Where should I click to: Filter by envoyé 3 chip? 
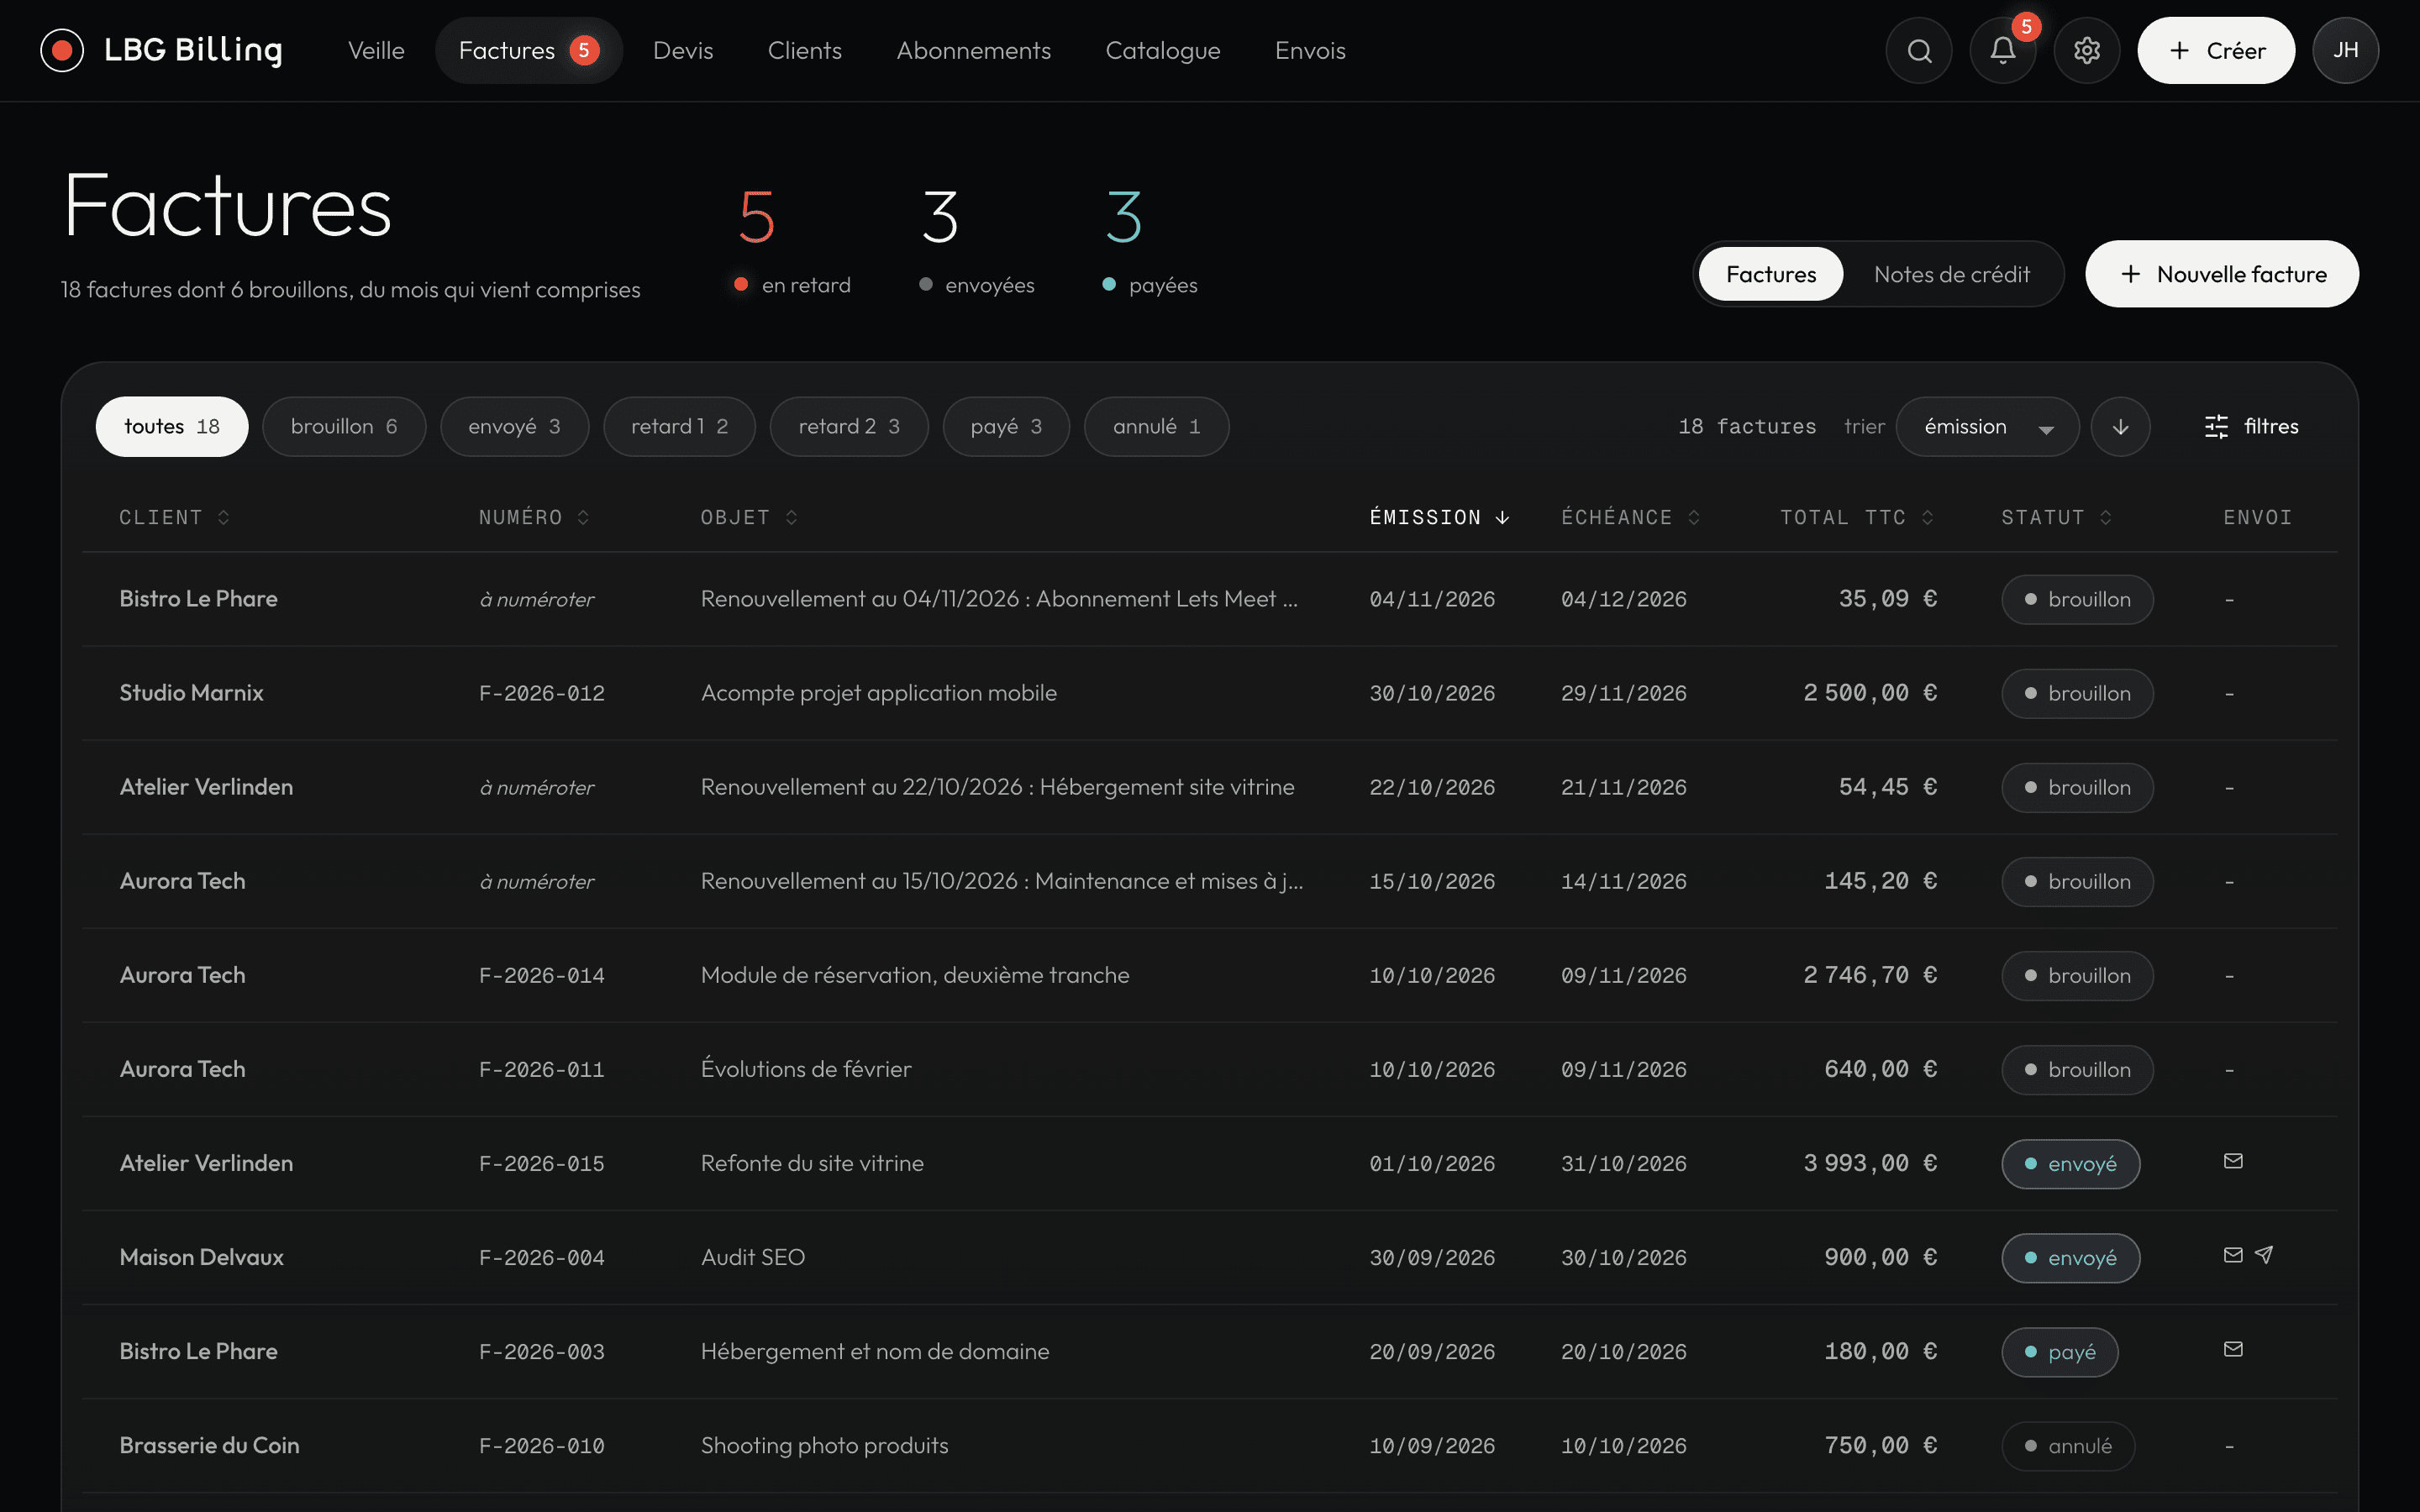click(x=515, y=427)
